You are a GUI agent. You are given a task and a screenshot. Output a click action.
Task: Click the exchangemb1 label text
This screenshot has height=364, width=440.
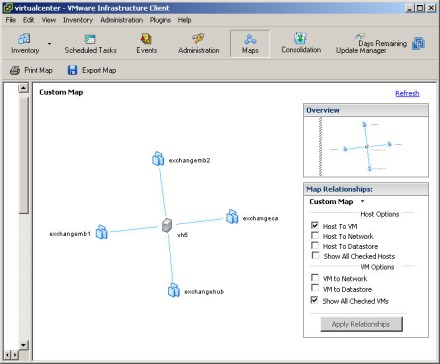[x=70, y=234]
